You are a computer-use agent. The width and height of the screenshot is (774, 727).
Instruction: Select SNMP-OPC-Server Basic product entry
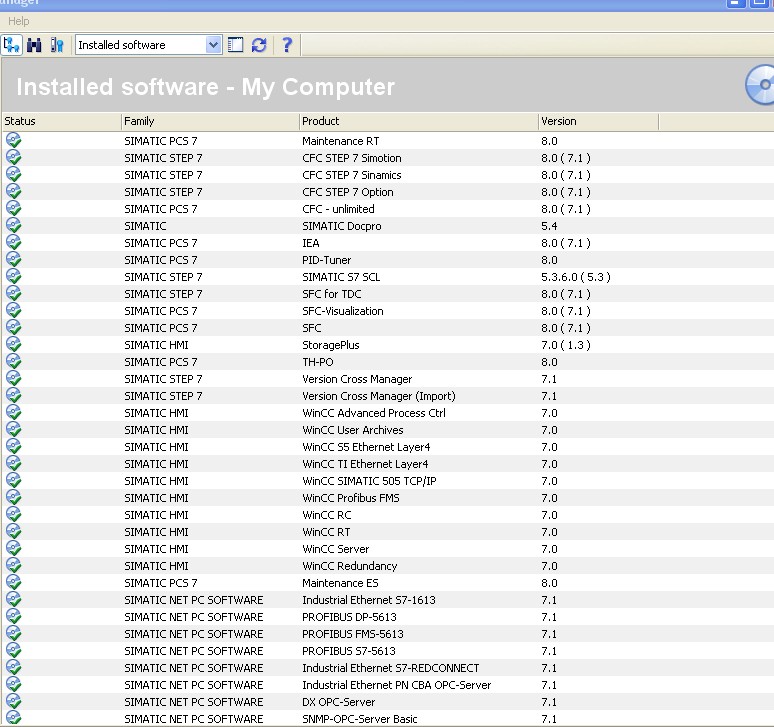[360, 719]
